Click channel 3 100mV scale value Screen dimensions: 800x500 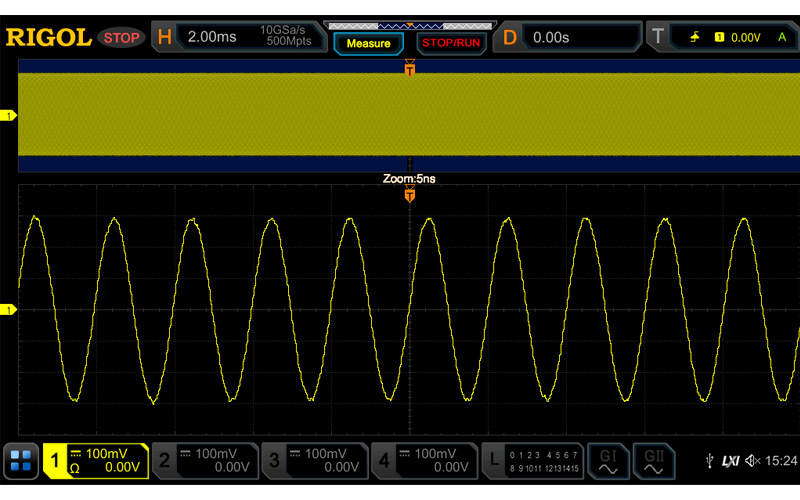coord(326,454)
